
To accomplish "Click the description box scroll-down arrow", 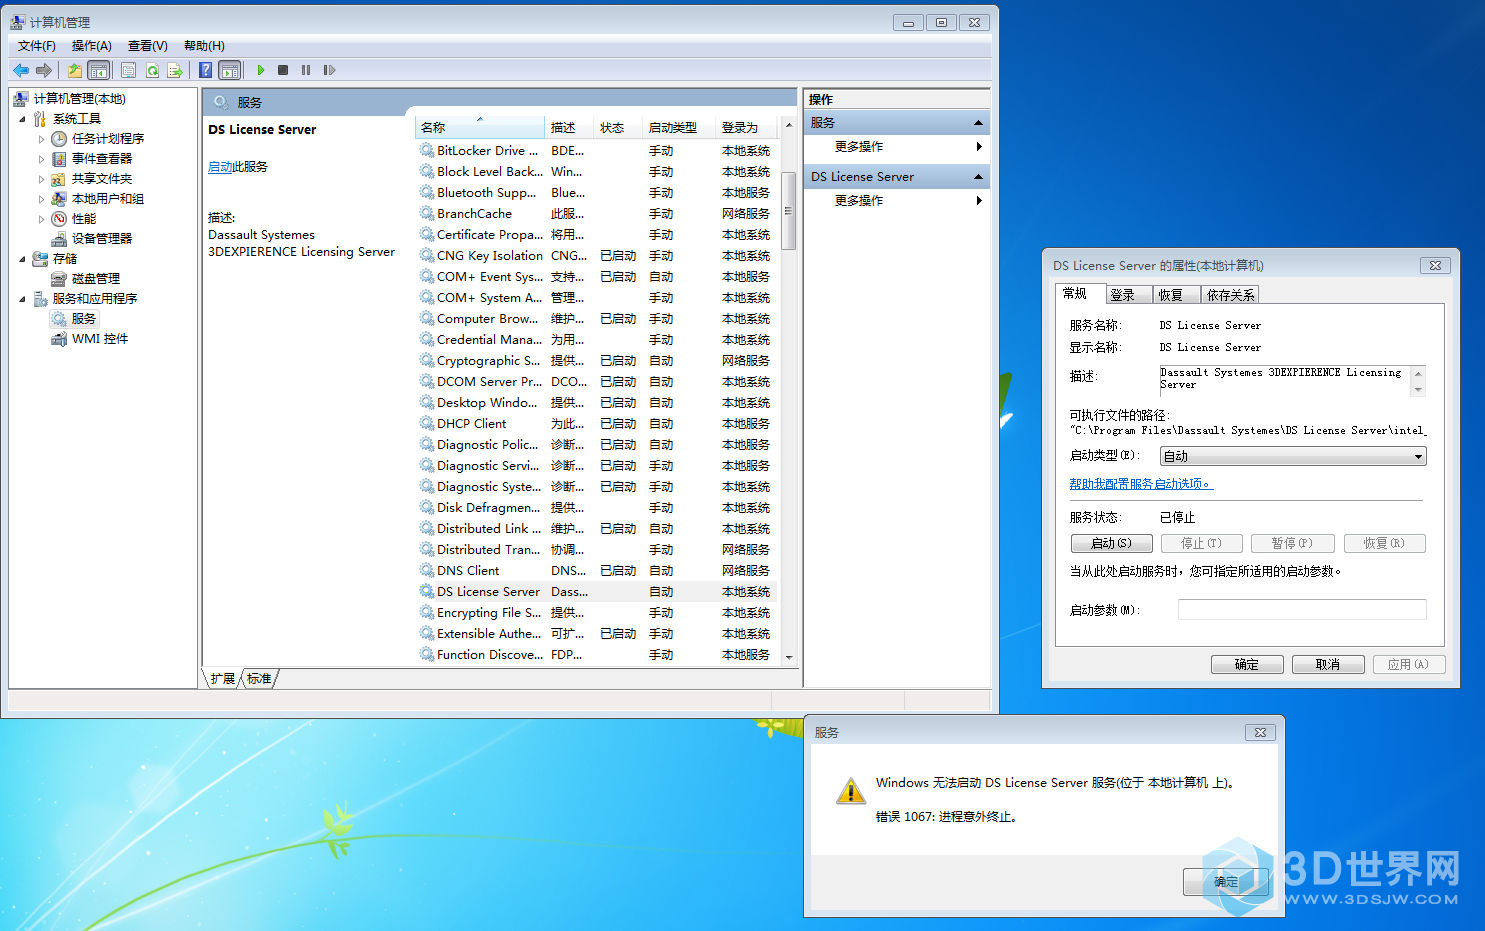I will pyautogui.click(x=1418, y=389).
